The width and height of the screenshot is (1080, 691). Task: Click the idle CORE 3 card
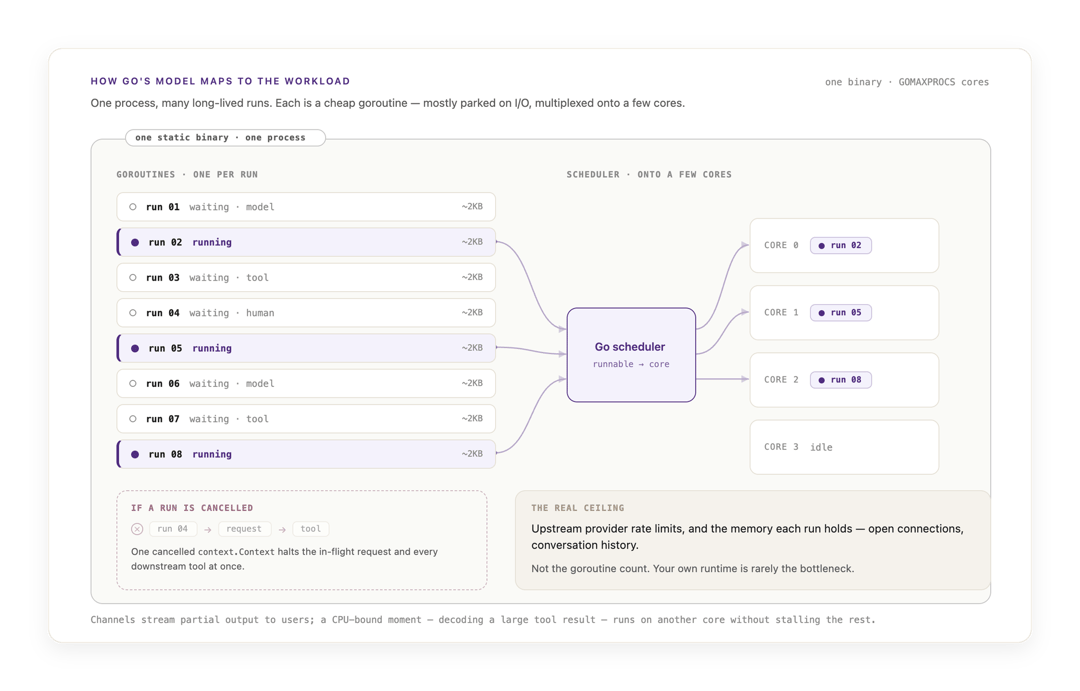844,447
